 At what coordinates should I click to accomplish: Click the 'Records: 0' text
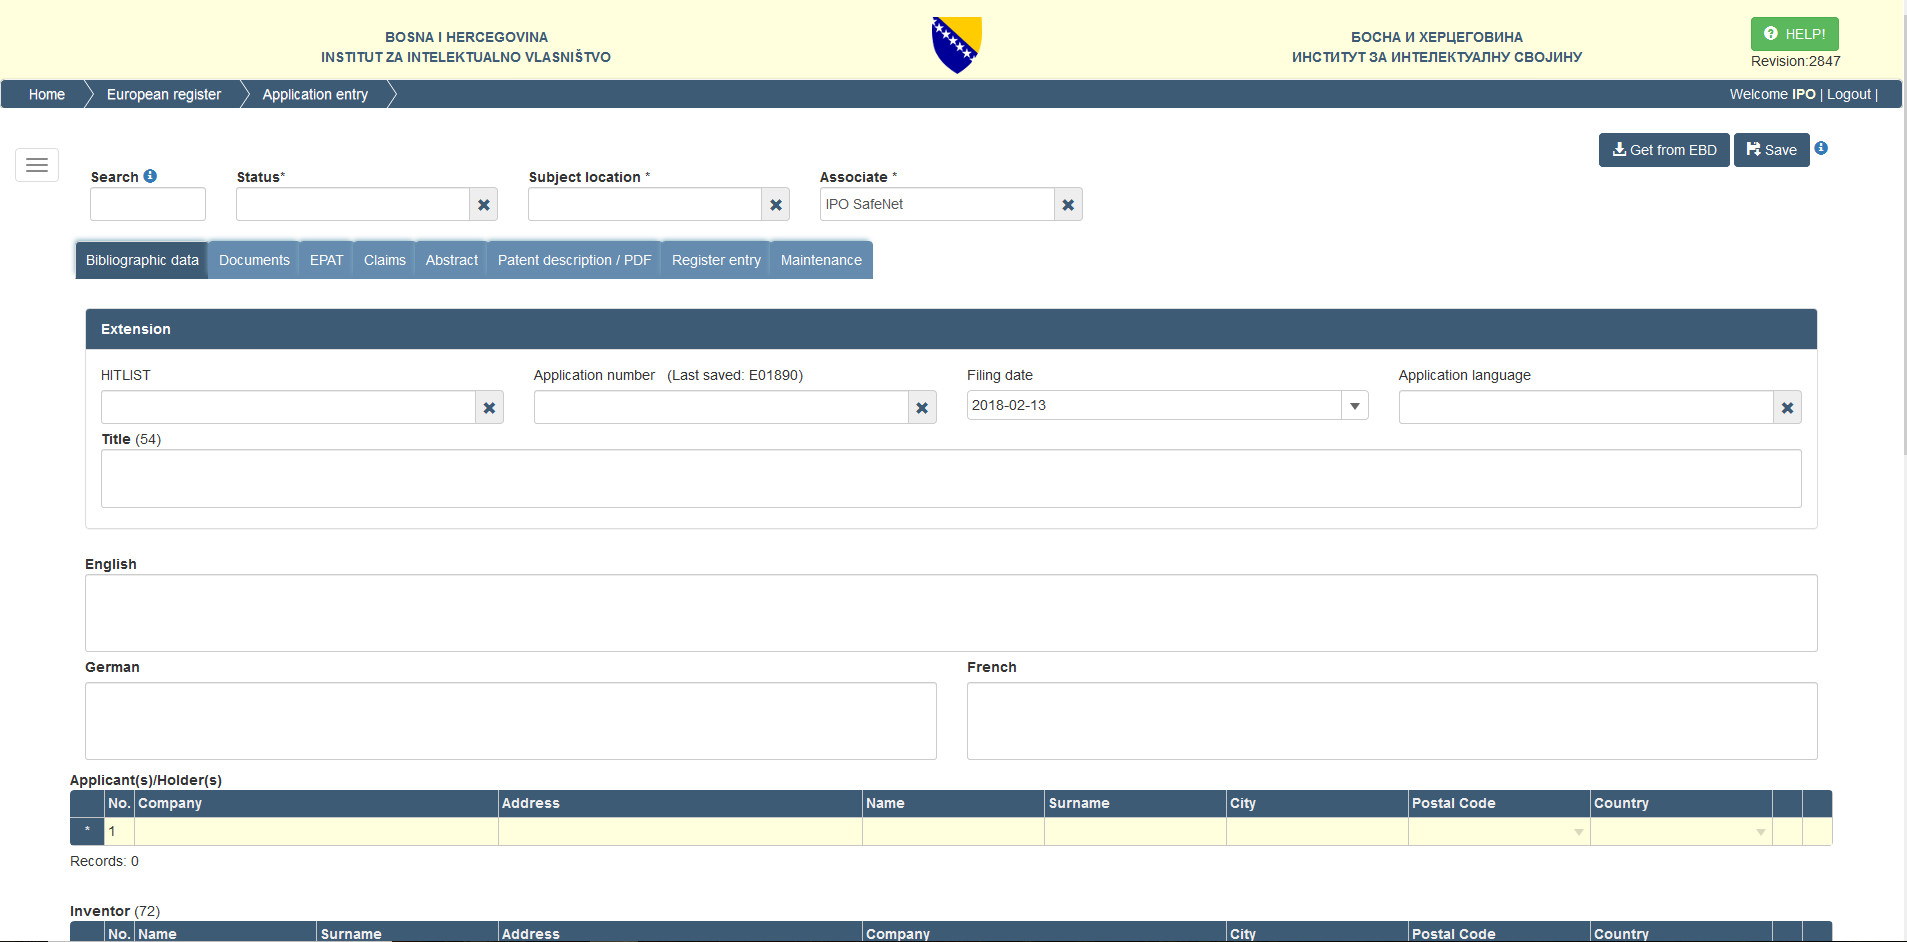tap(104, 861)
